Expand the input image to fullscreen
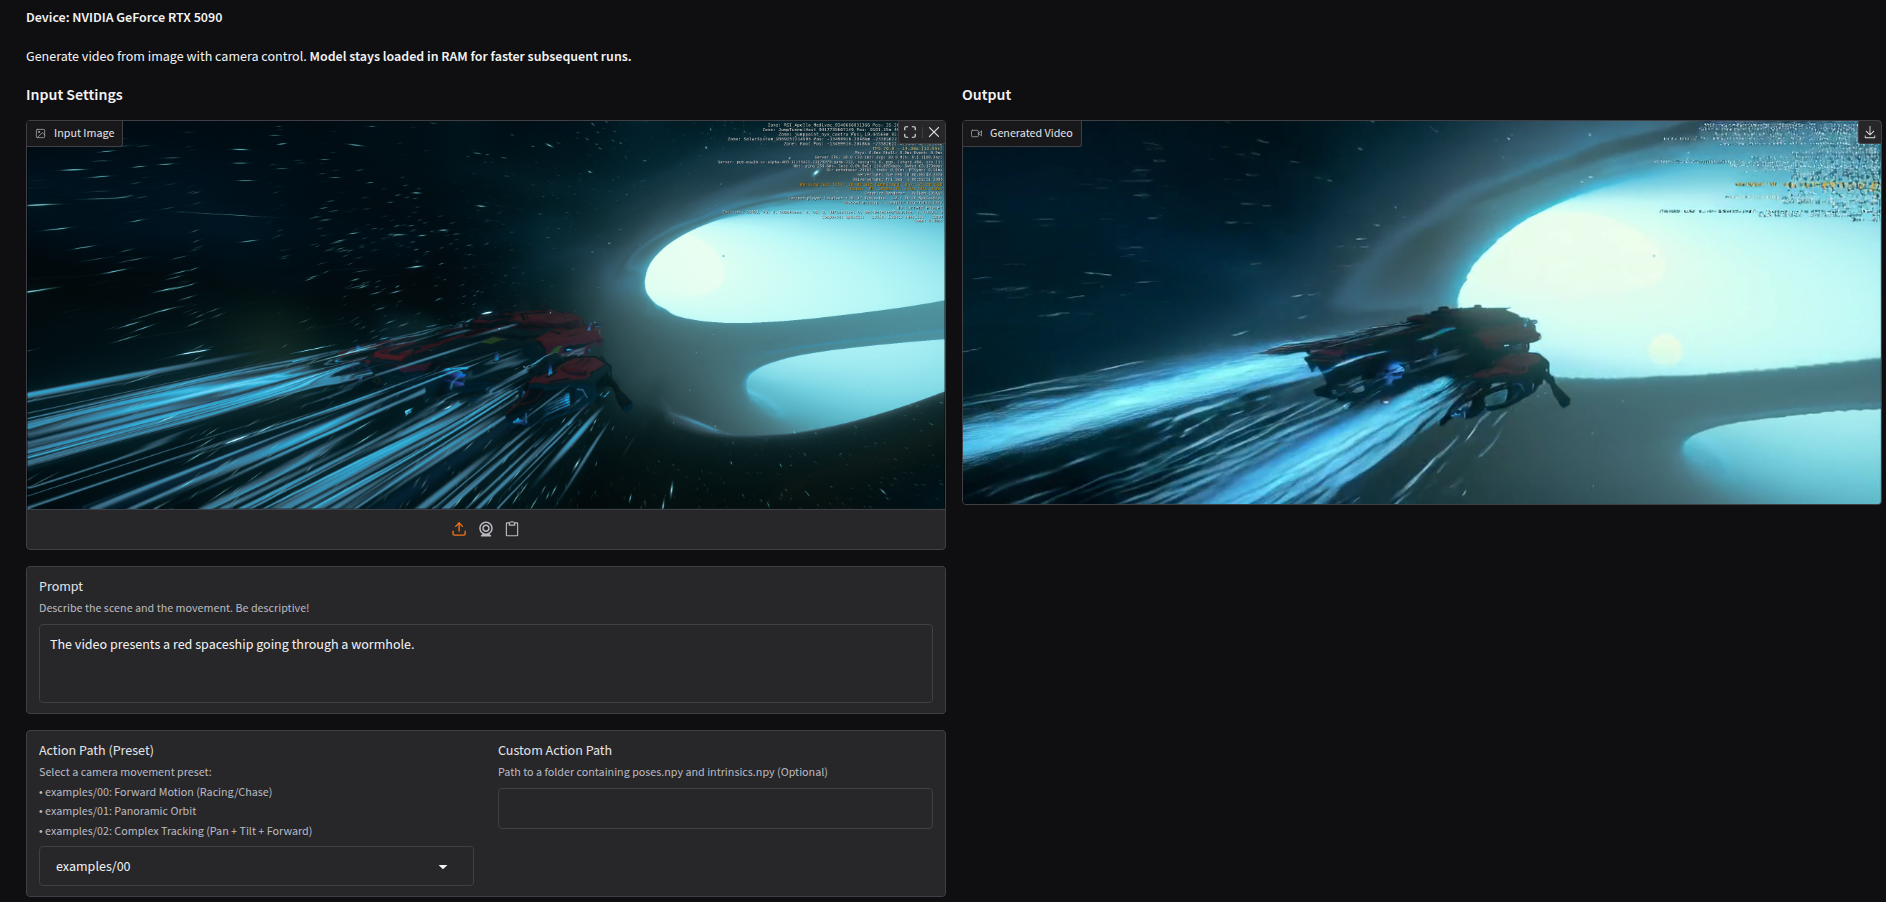1886x902 pixels. click(910, 132)
